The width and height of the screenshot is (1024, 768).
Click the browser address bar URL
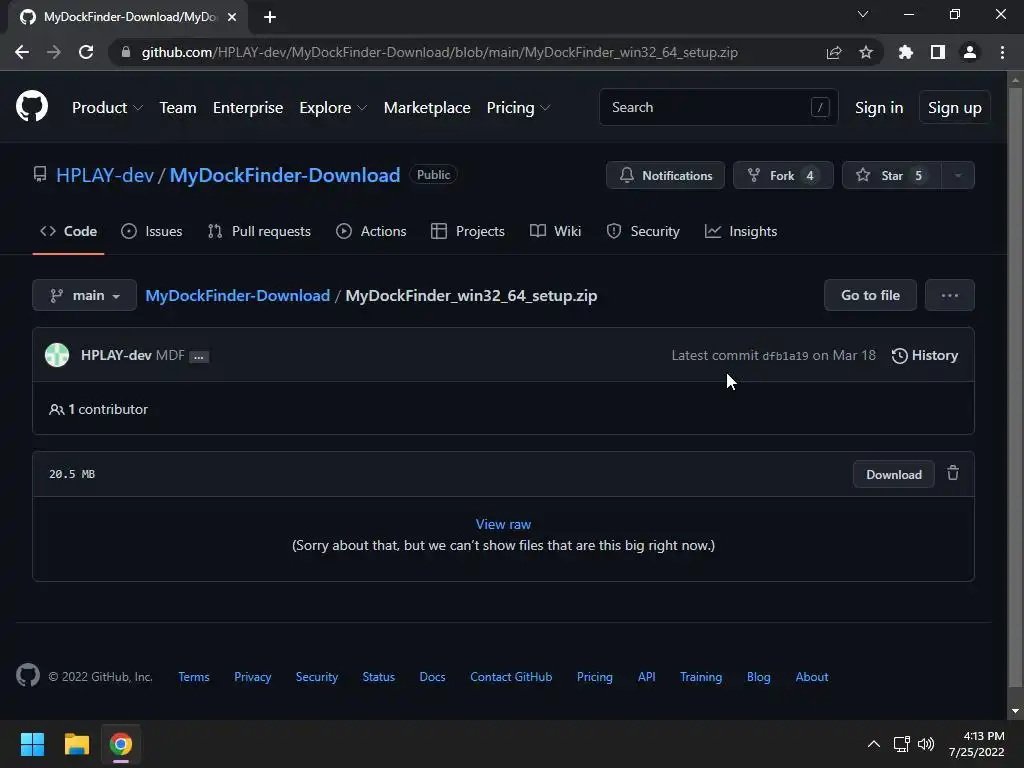click(440, 52)
